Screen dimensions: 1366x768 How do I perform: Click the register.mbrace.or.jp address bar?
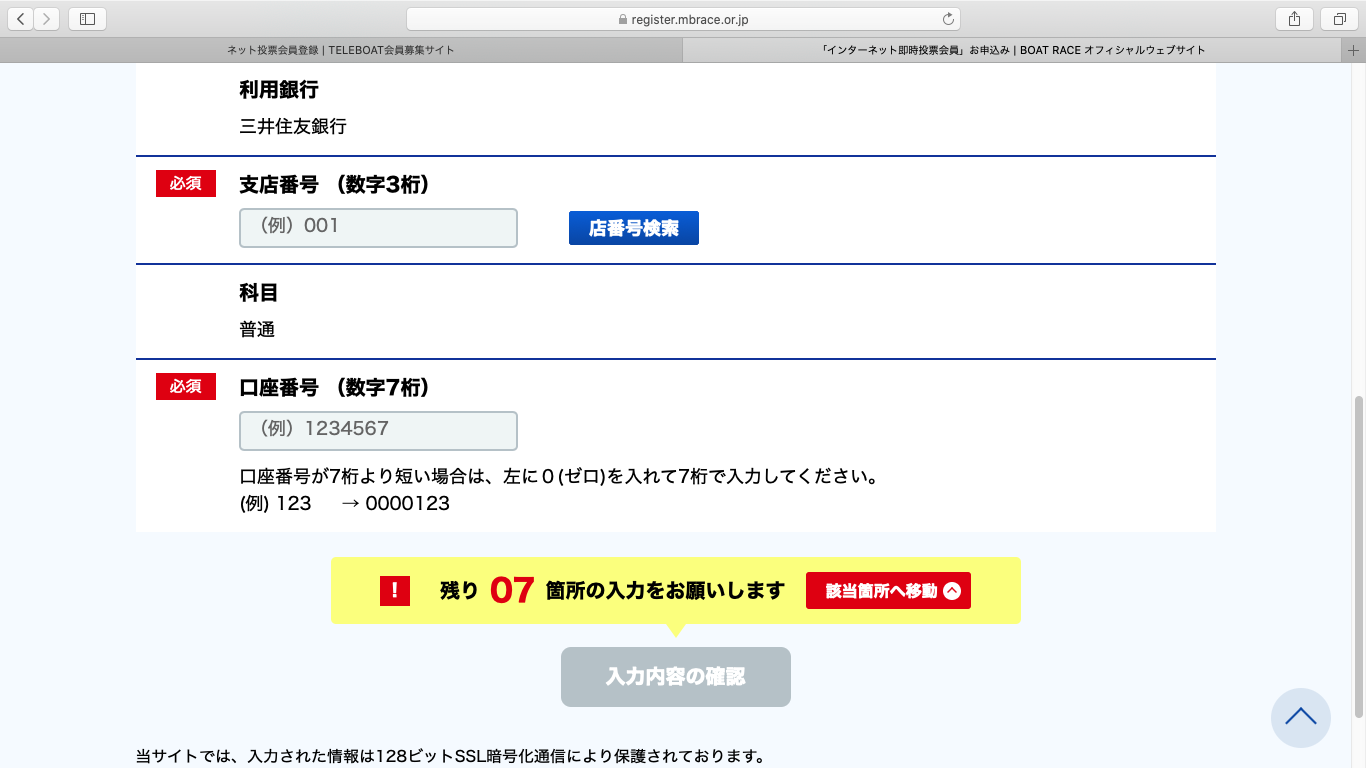tap(683, 19)
